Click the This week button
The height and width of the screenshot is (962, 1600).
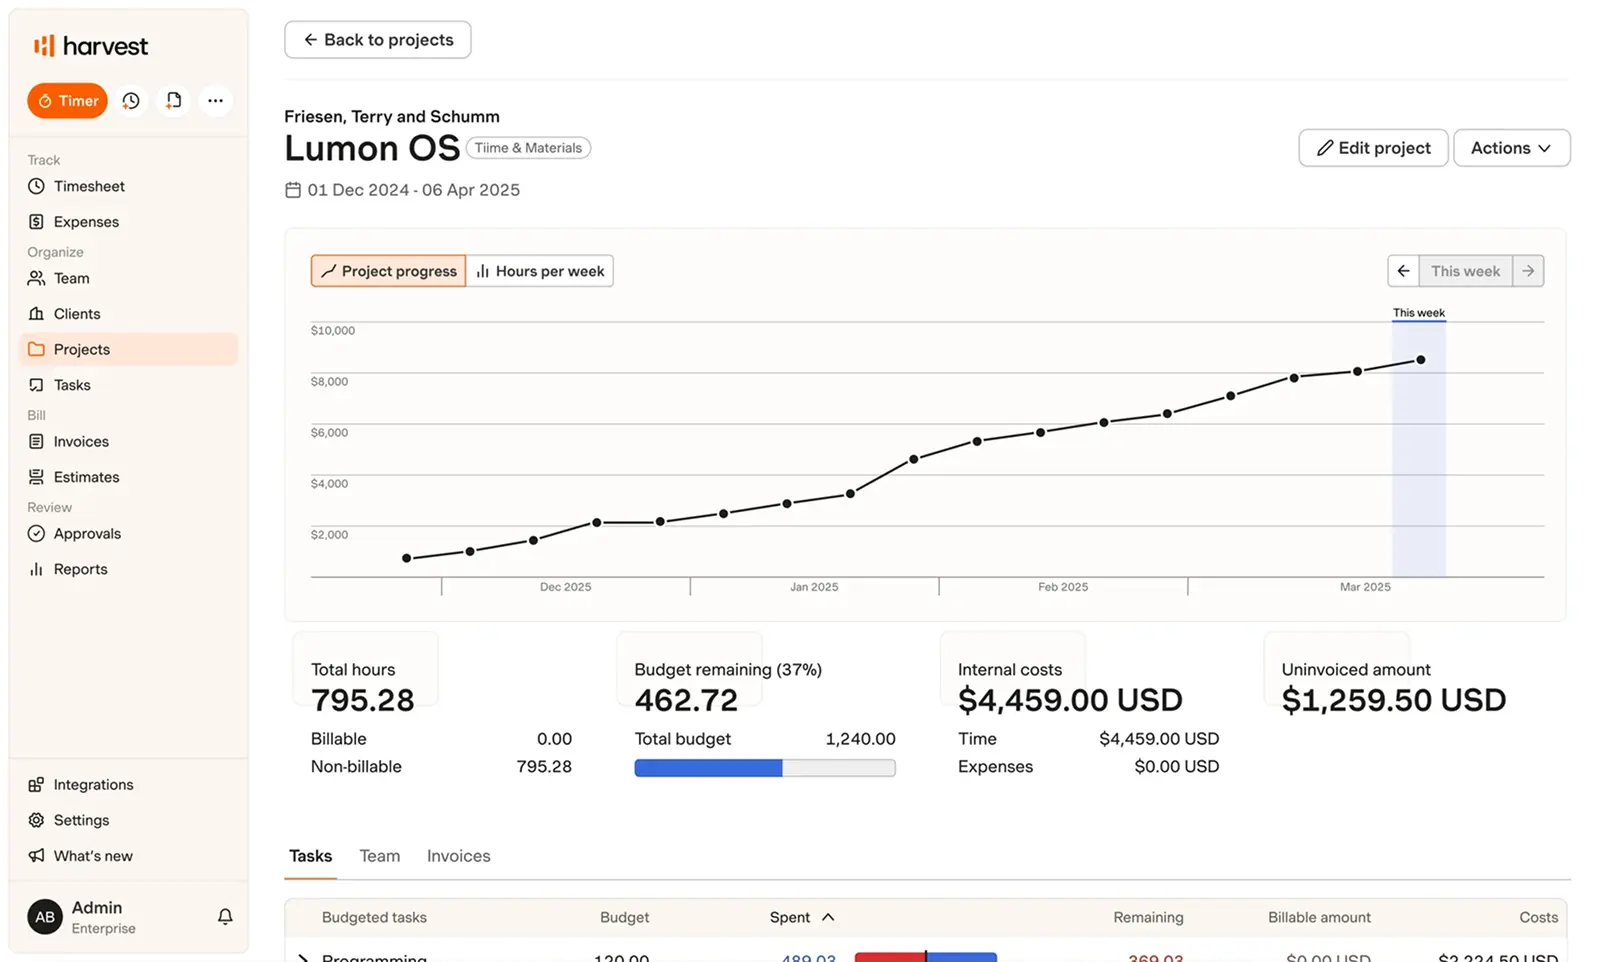pos(1465,271)
